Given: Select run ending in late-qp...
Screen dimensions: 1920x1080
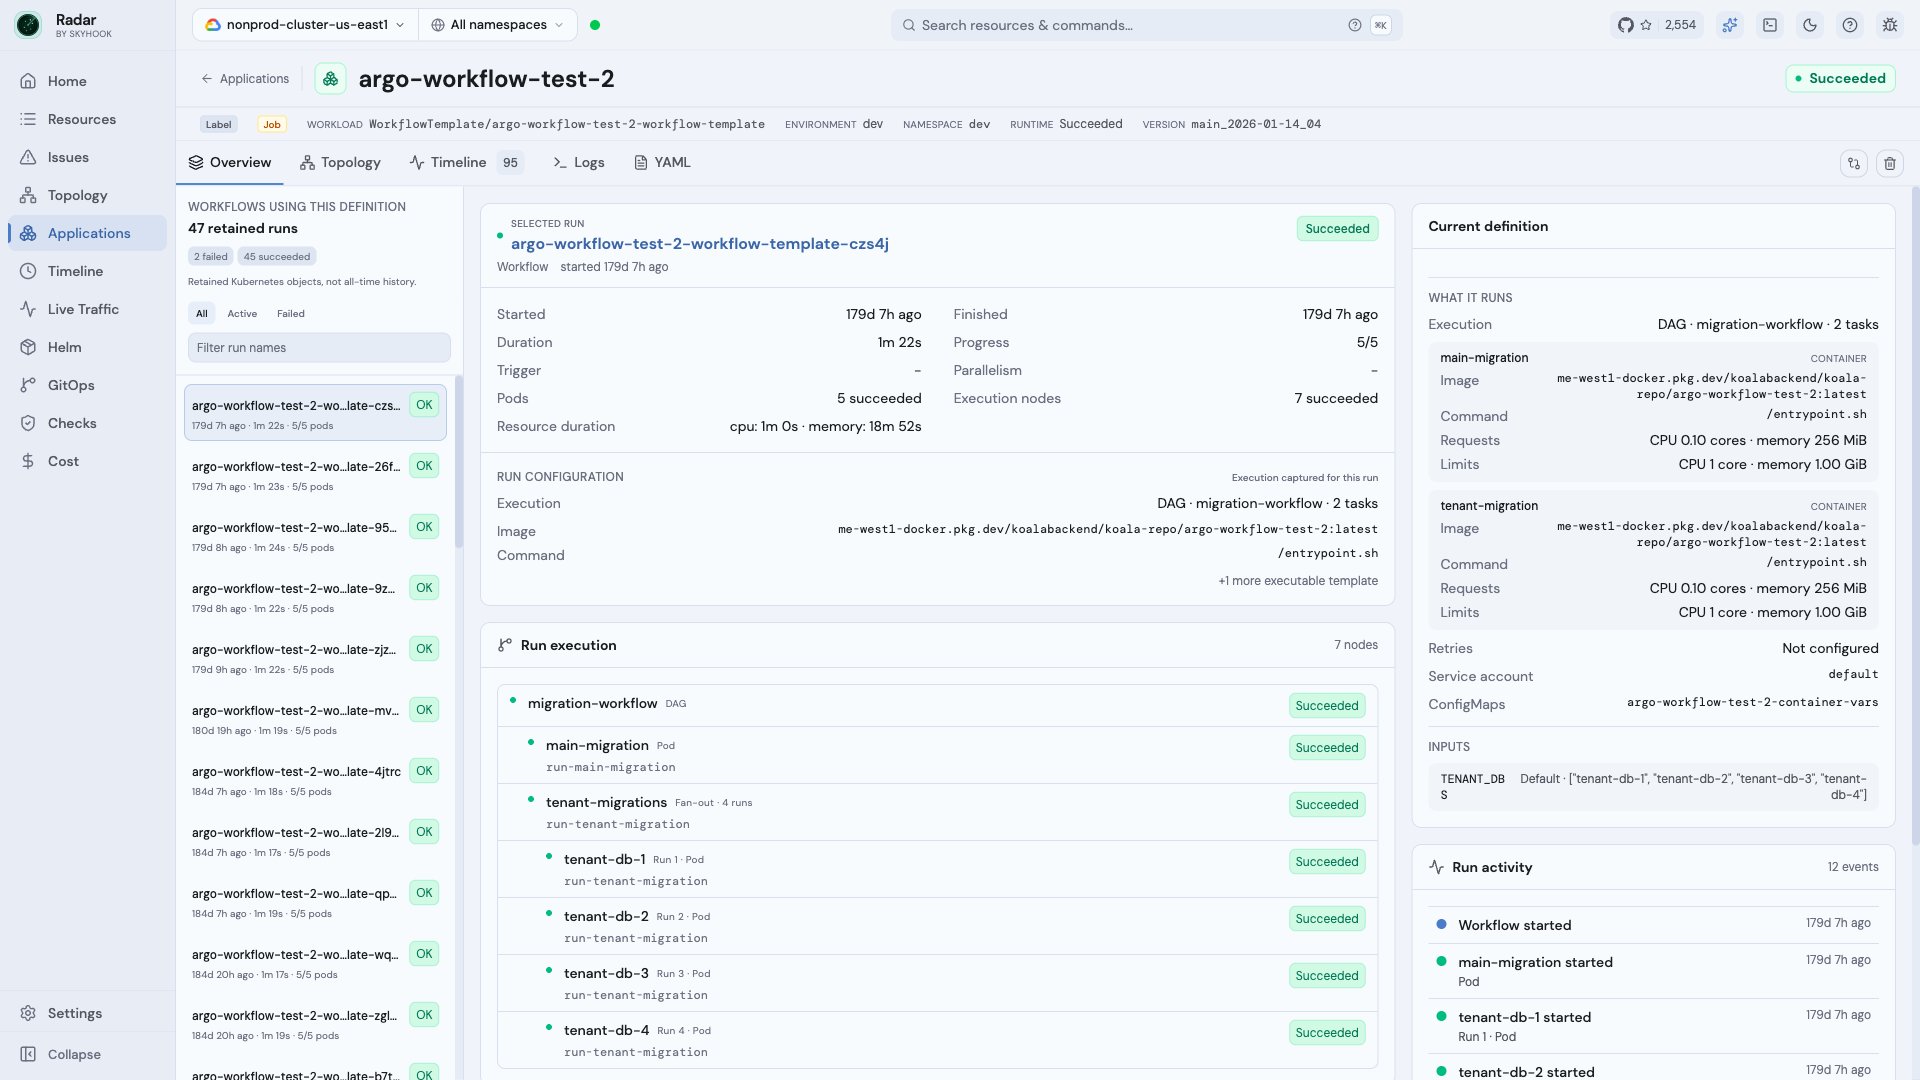Looking at the screenshot, I should pos(315,902).
